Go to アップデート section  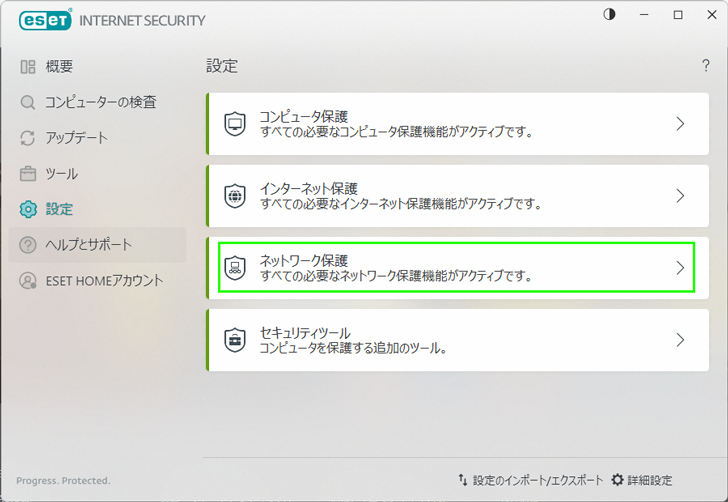(77, 138)
